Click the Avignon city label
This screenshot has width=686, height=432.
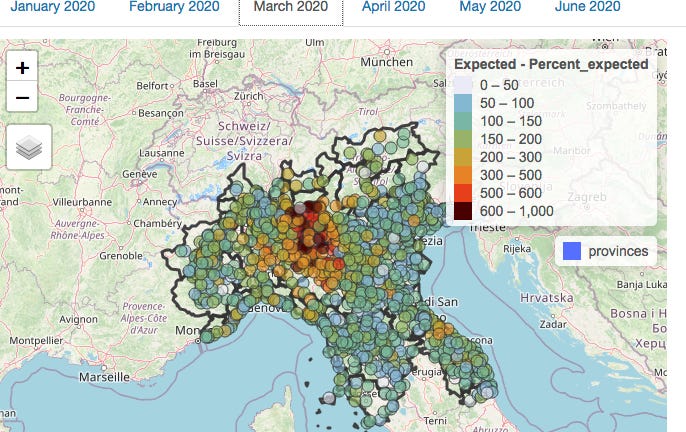click(x=78, y=319)
